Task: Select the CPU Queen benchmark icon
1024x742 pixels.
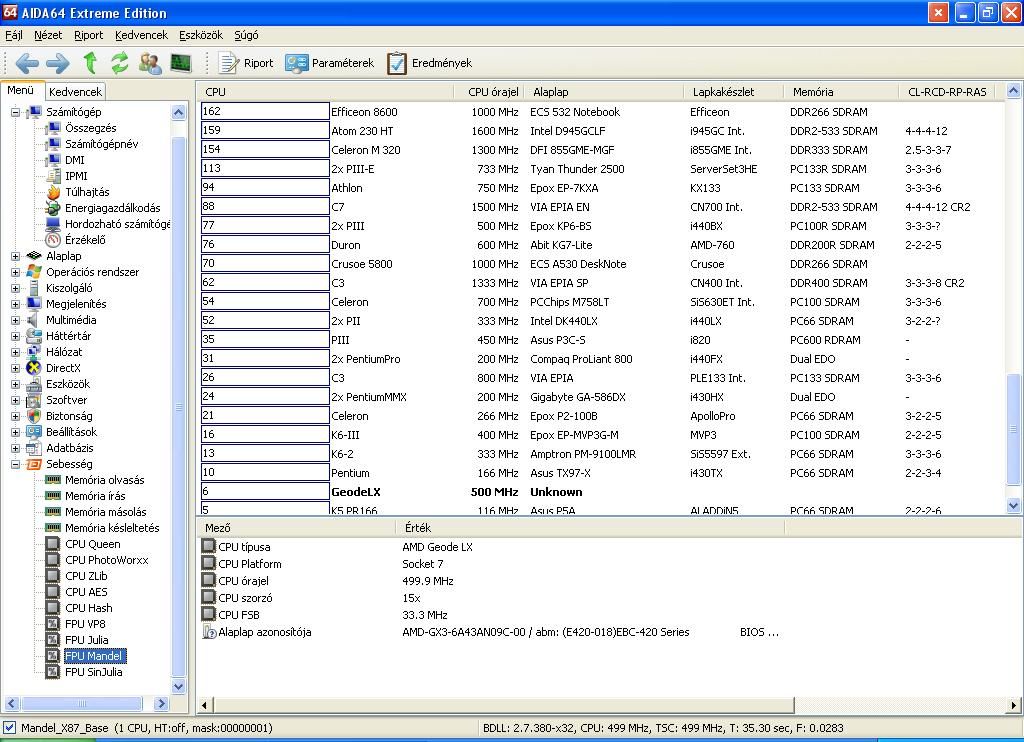Action: [x=53, y=544]
